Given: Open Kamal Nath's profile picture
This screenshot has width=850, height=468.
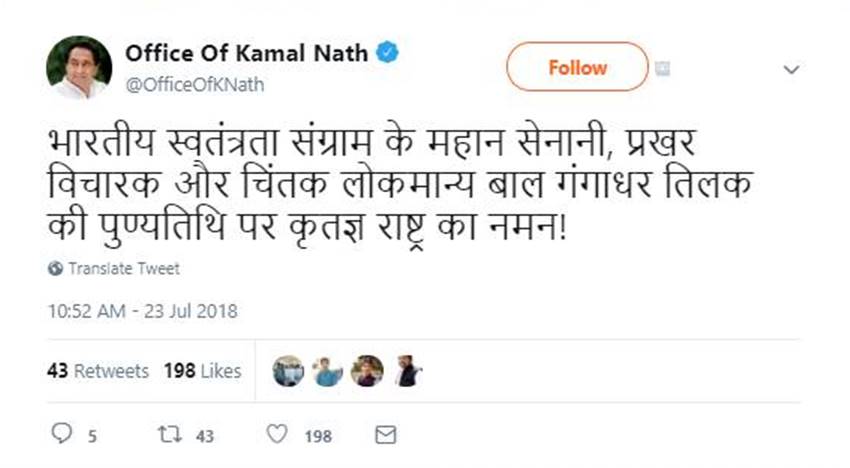Looking at the screenshot, I should tap(79, 68).
